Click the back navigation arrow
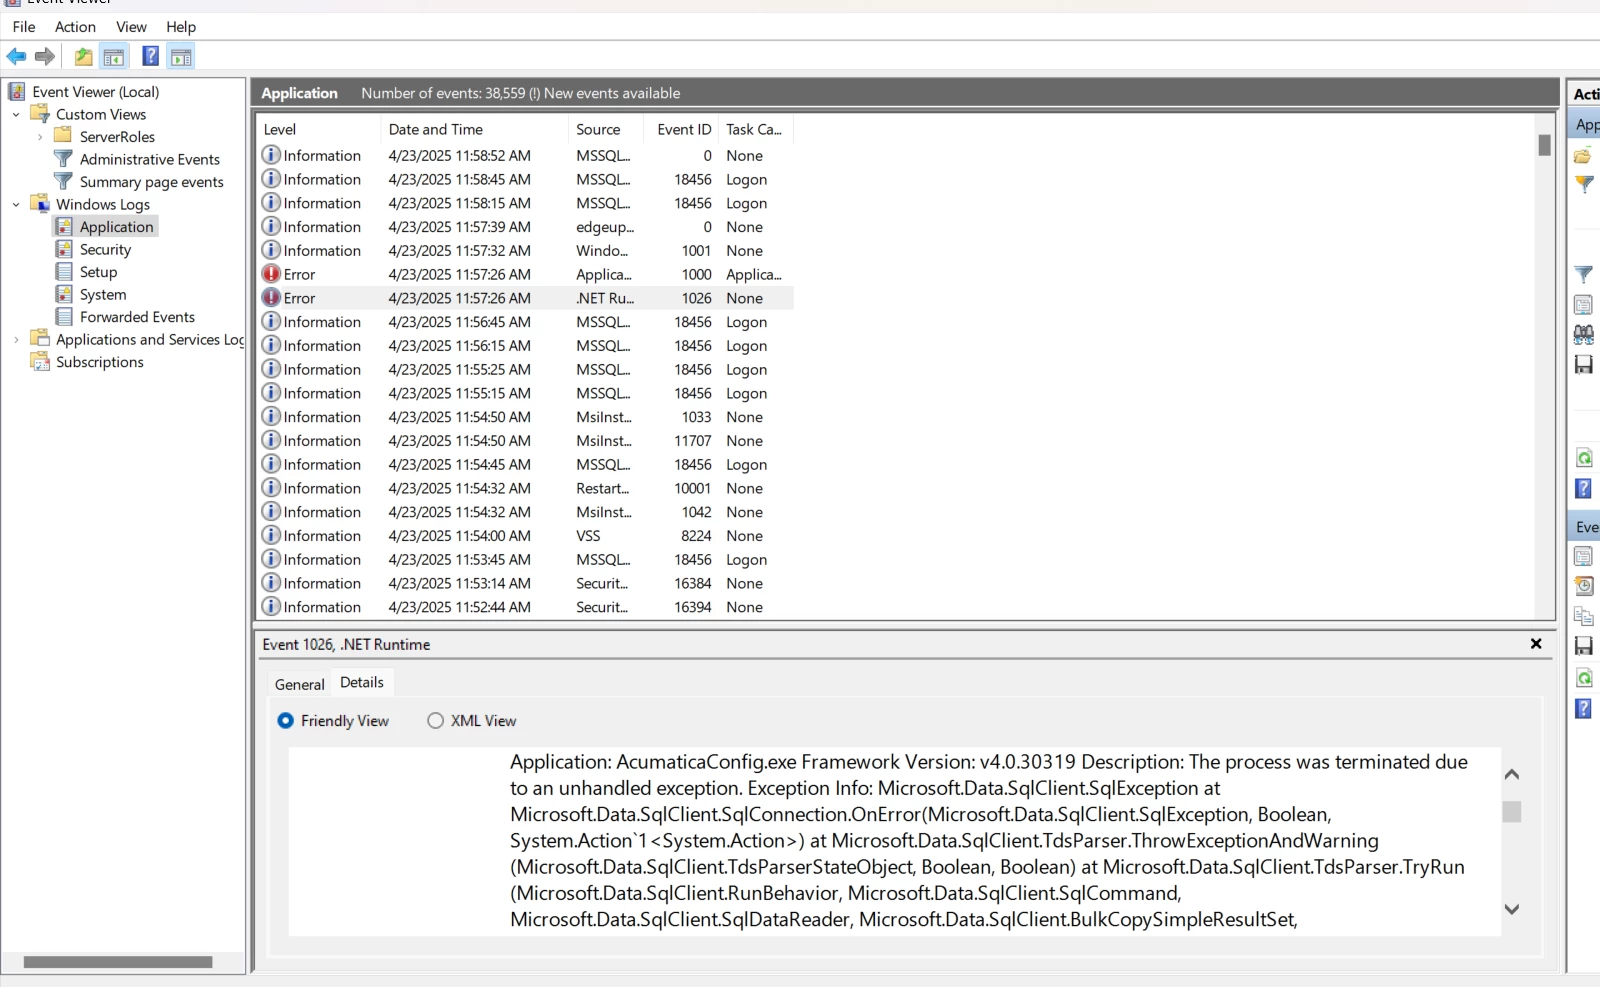1600x987 pixels. point(16,57)
